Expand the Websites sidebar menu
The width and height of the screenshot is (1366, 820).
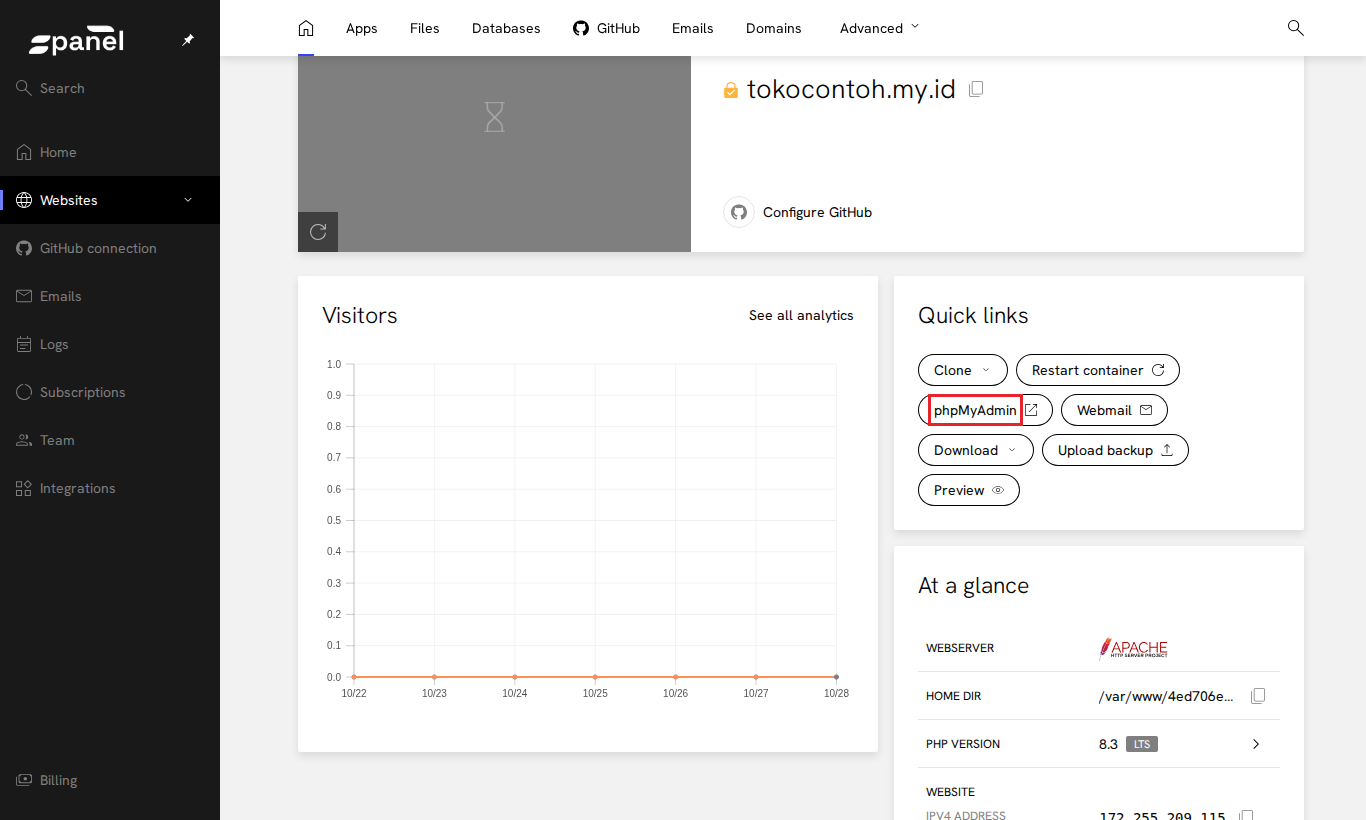(188, 200)
